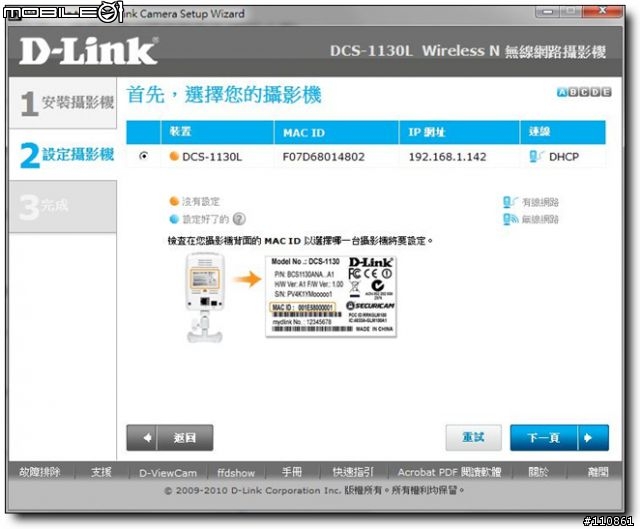Click the 無線網路 wireless legend icon

[511, 219]
